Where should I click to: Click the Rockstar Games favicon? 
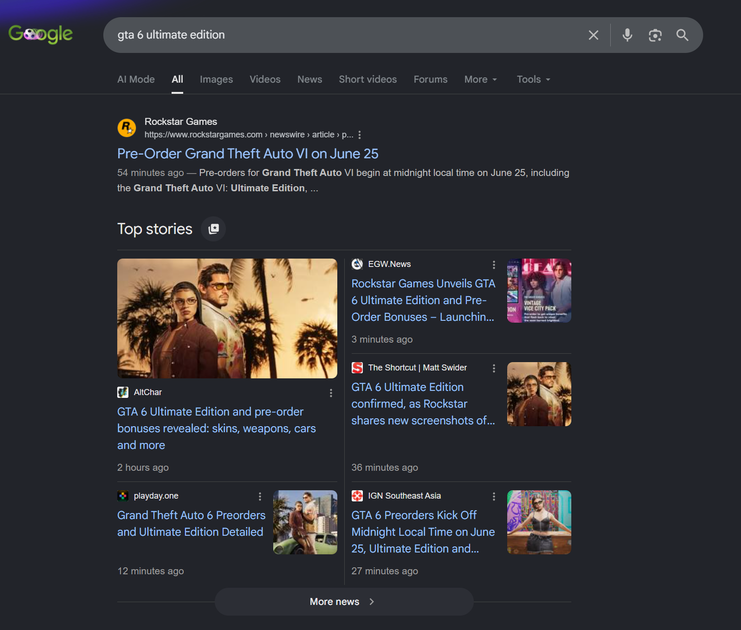click(127, 128)
